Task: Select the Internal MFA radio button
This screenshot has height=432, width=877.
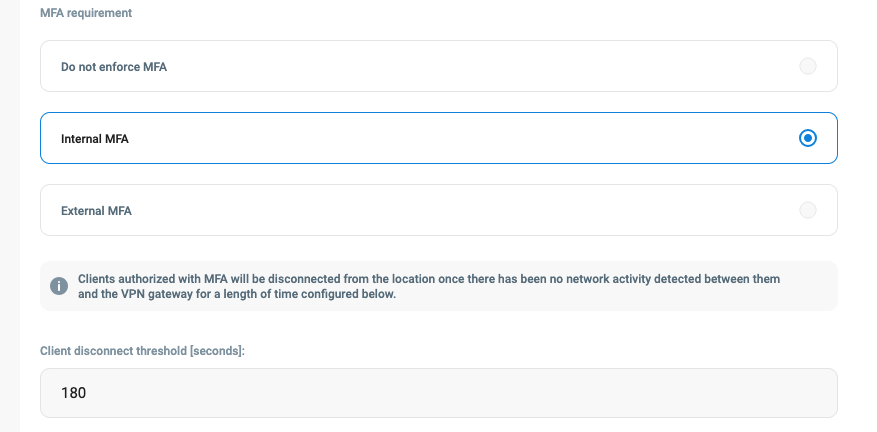Action: [x=808, y=138]
